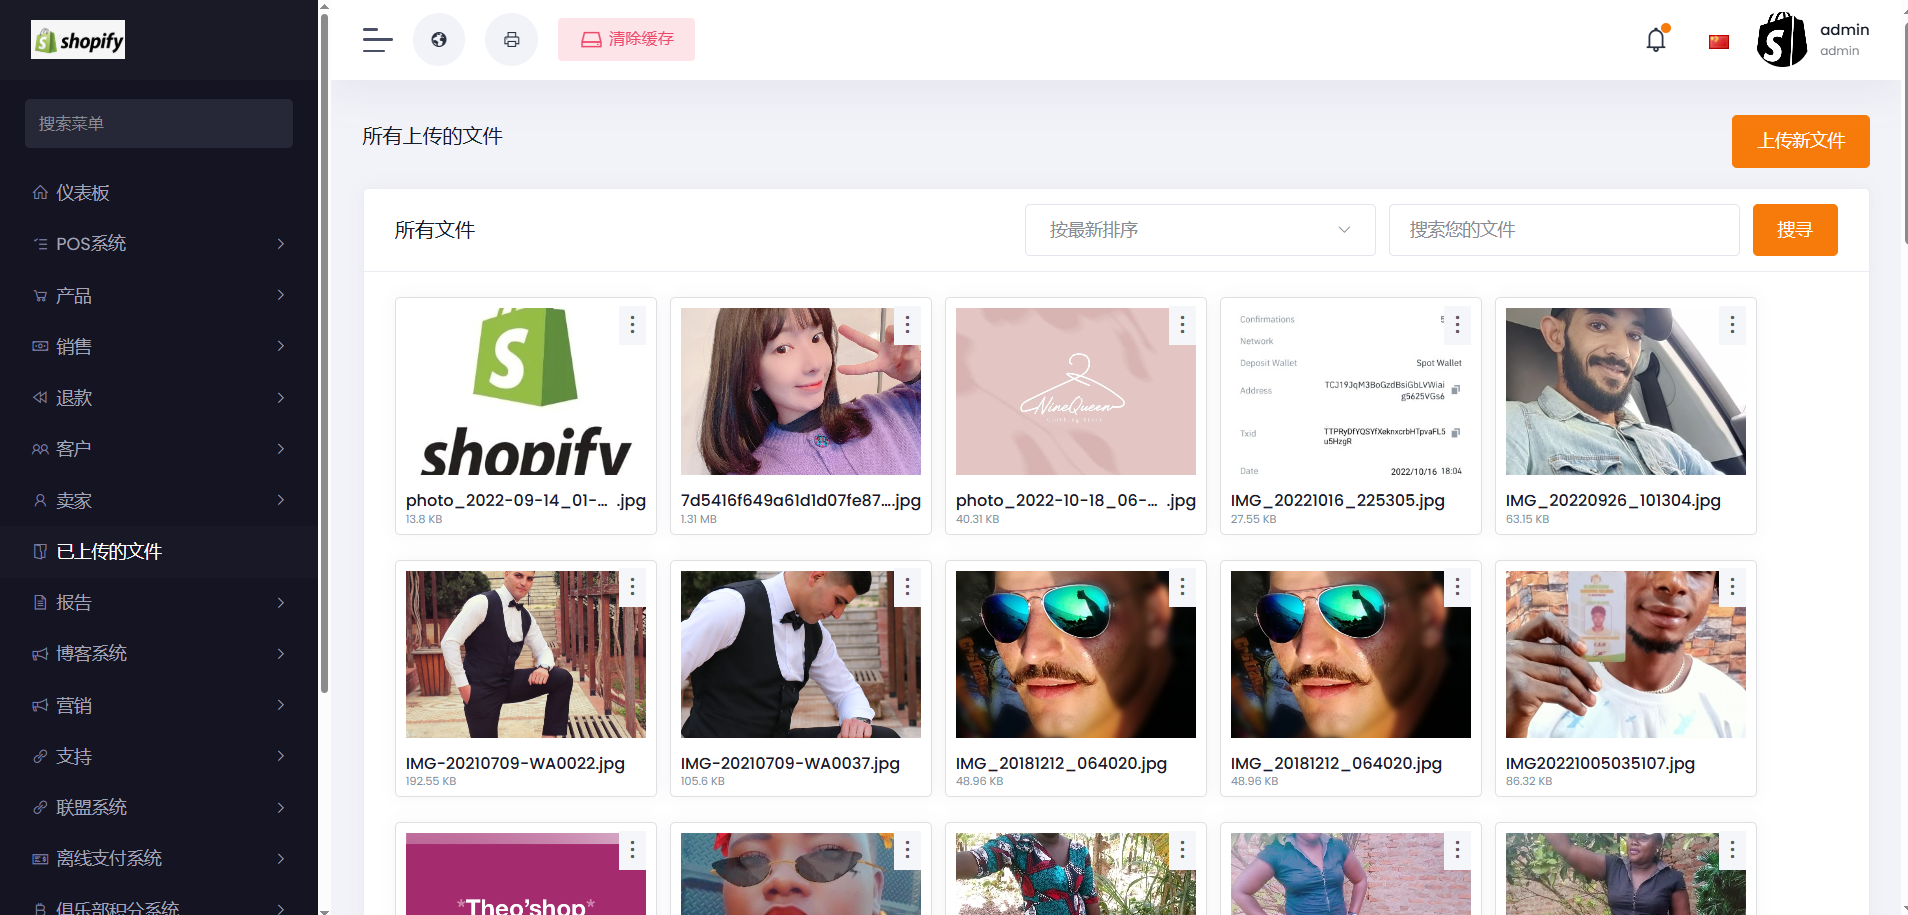The height and width of the screenshot is (915, 1908).
Task: Open options menu for photo_2022-09-14 file
Action: tap(632, 325)
